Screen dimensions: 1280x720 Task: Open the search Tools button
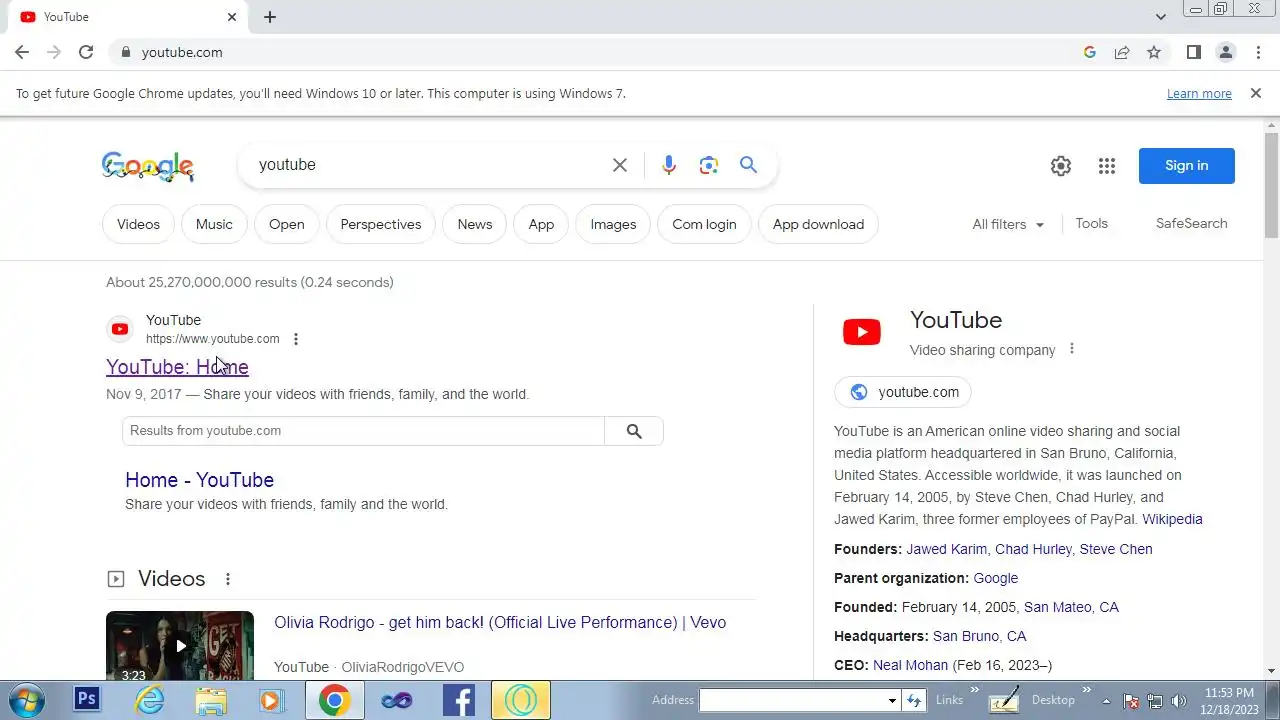(x=1091, y=224)
